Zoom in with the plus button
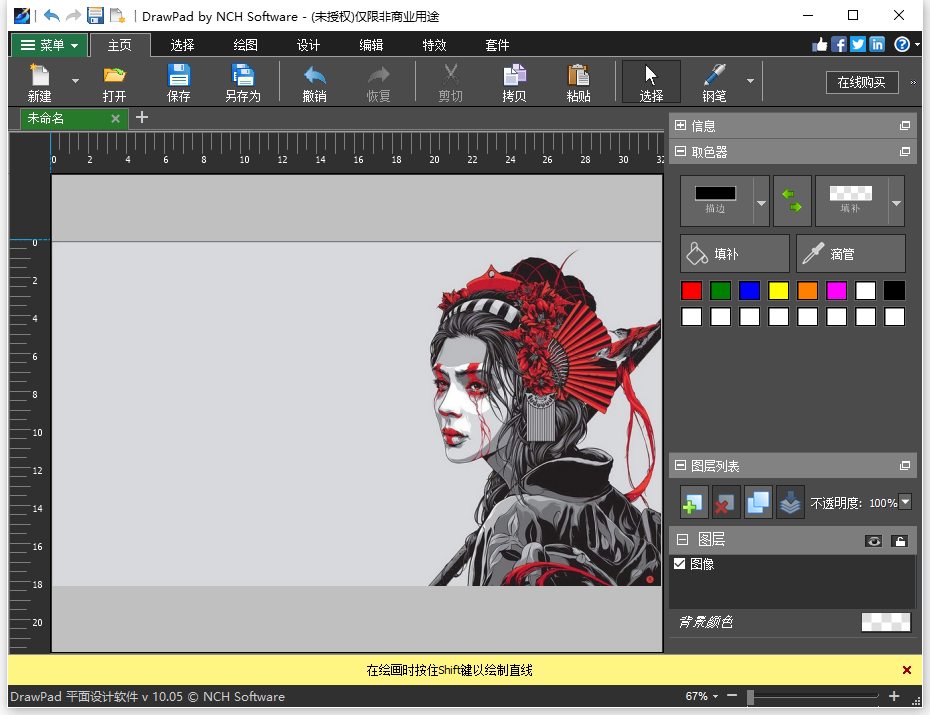Image resolution: width=930 pixels, height=715 pixels. click(x=894, y=696)
